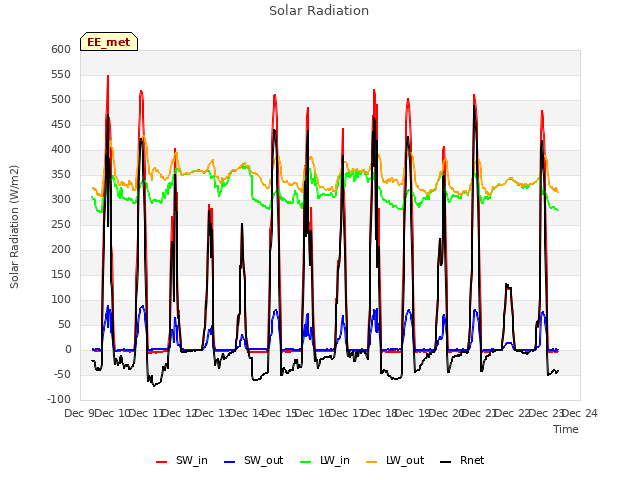
Task: Click the black Rnet legend swatch
Action: pos(446,462)
